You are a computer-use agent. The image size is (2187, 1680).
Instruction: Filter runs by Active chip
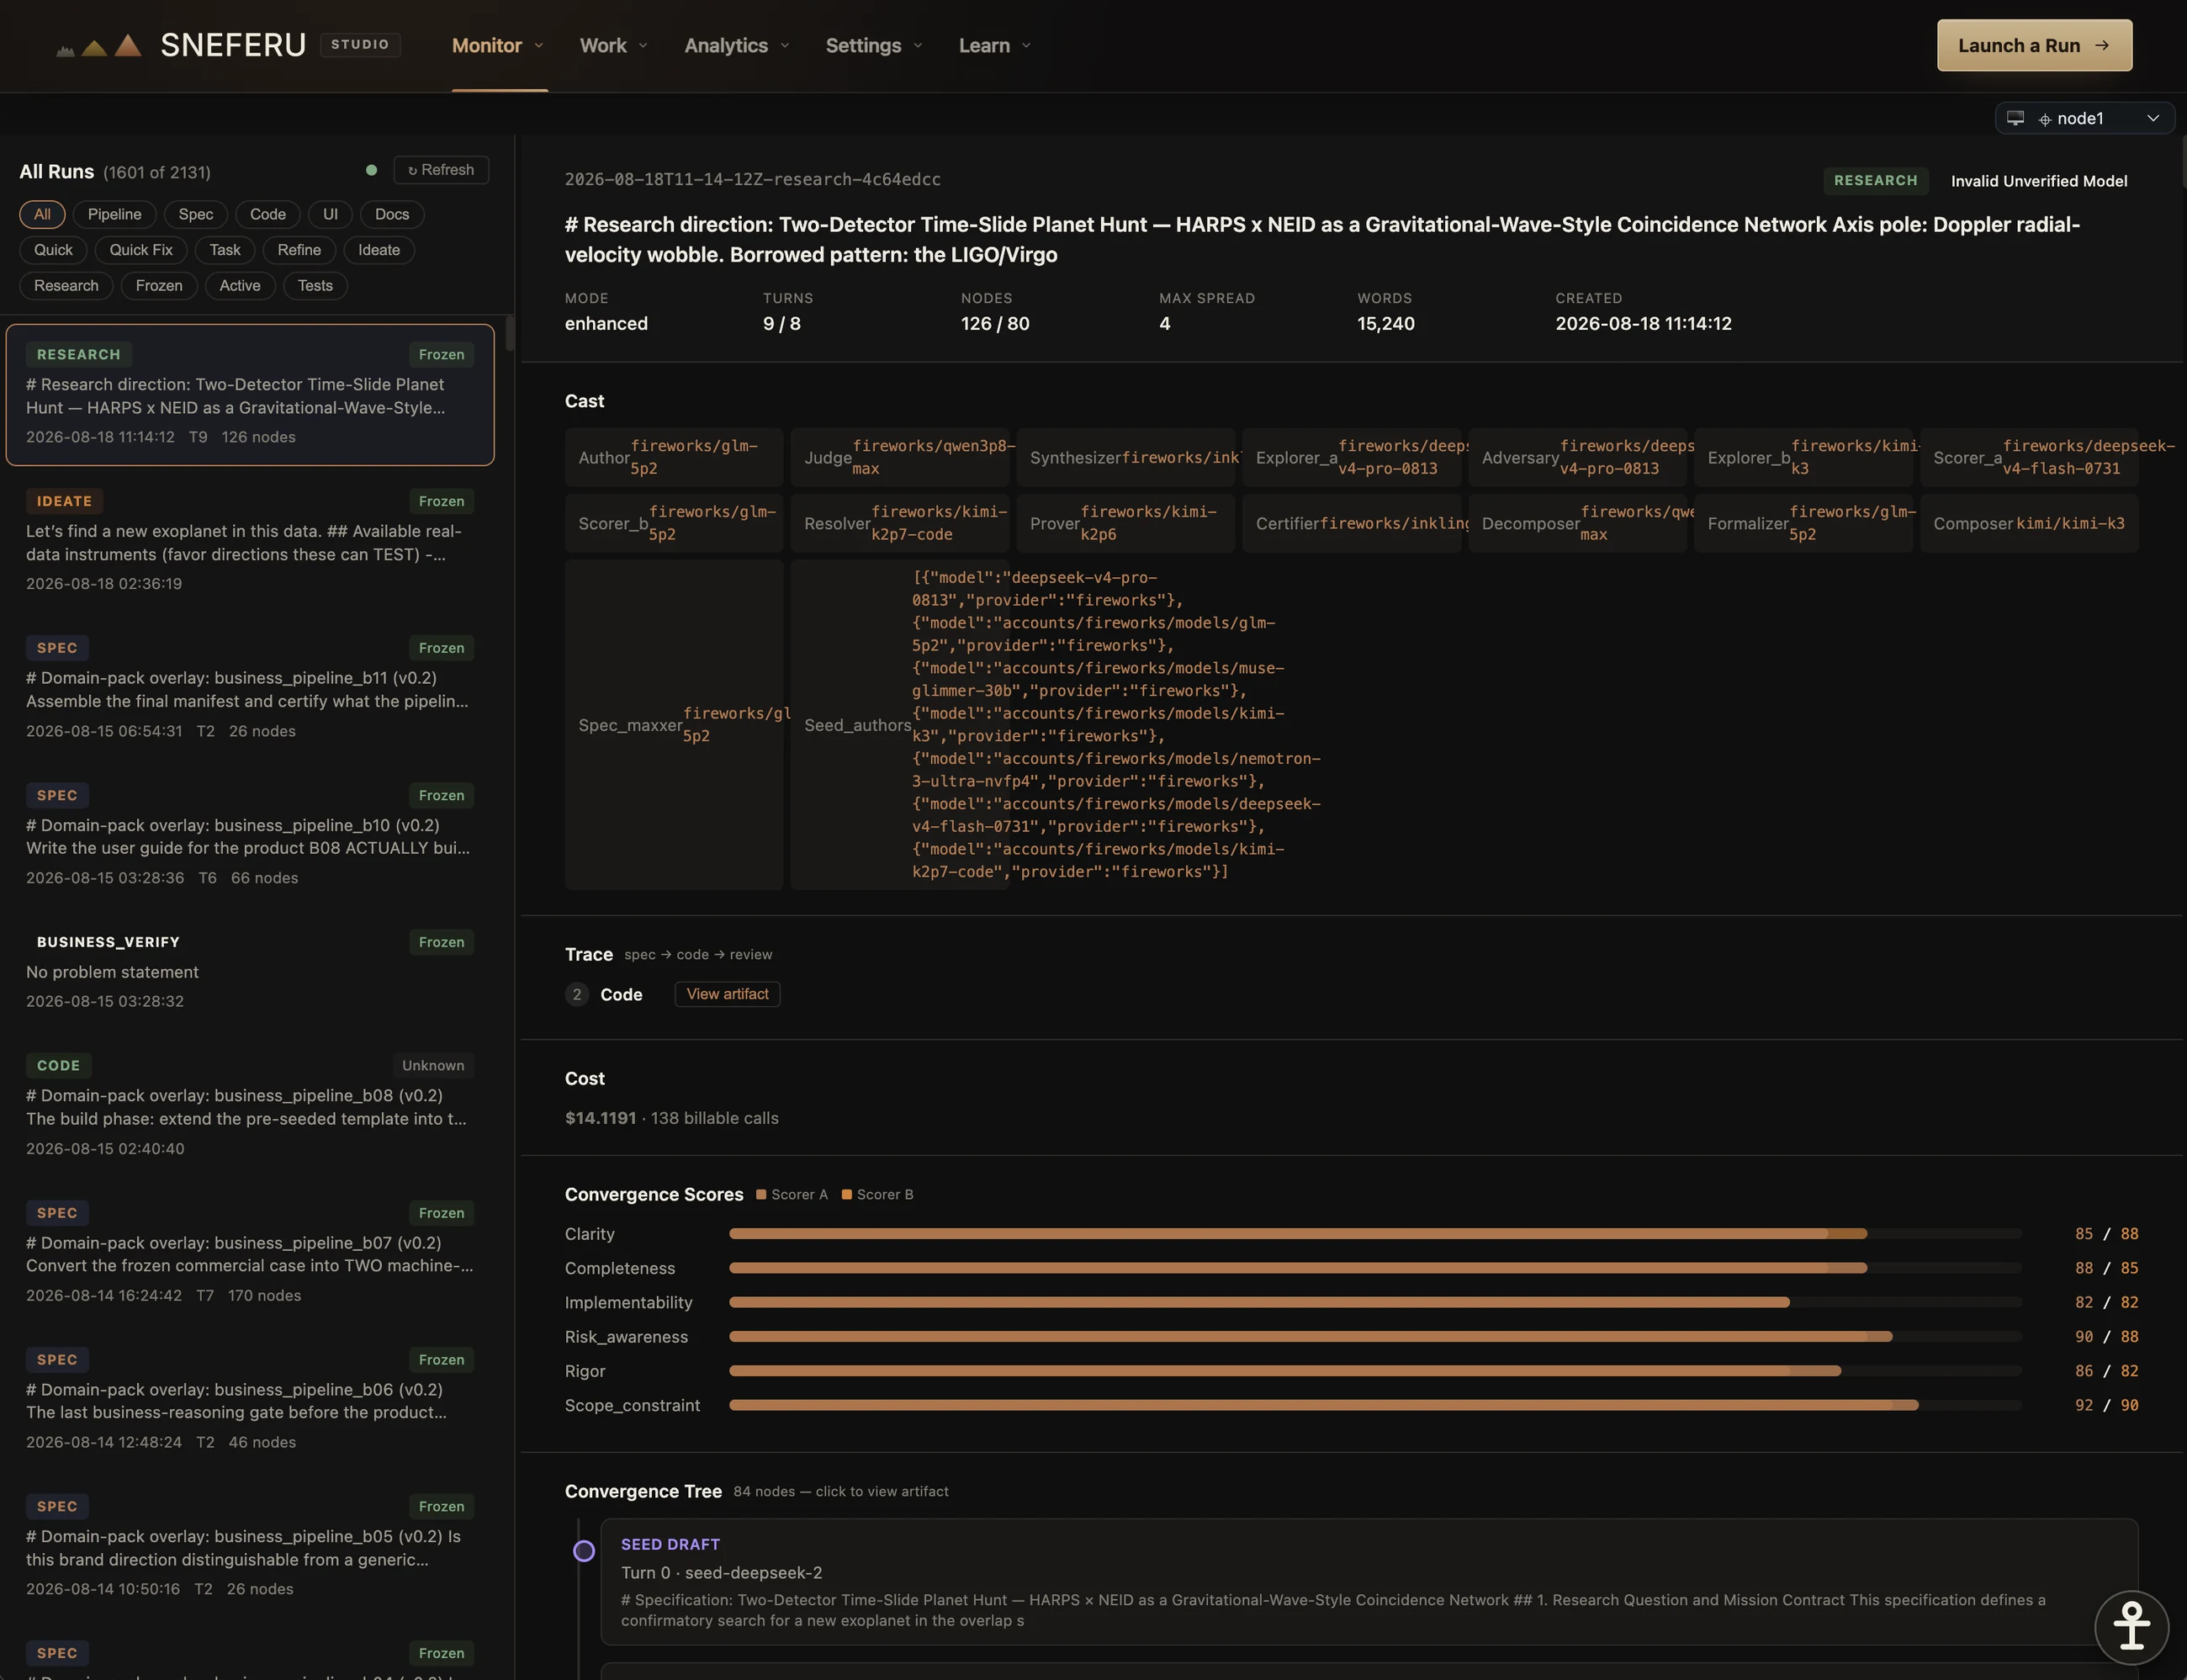240,286
